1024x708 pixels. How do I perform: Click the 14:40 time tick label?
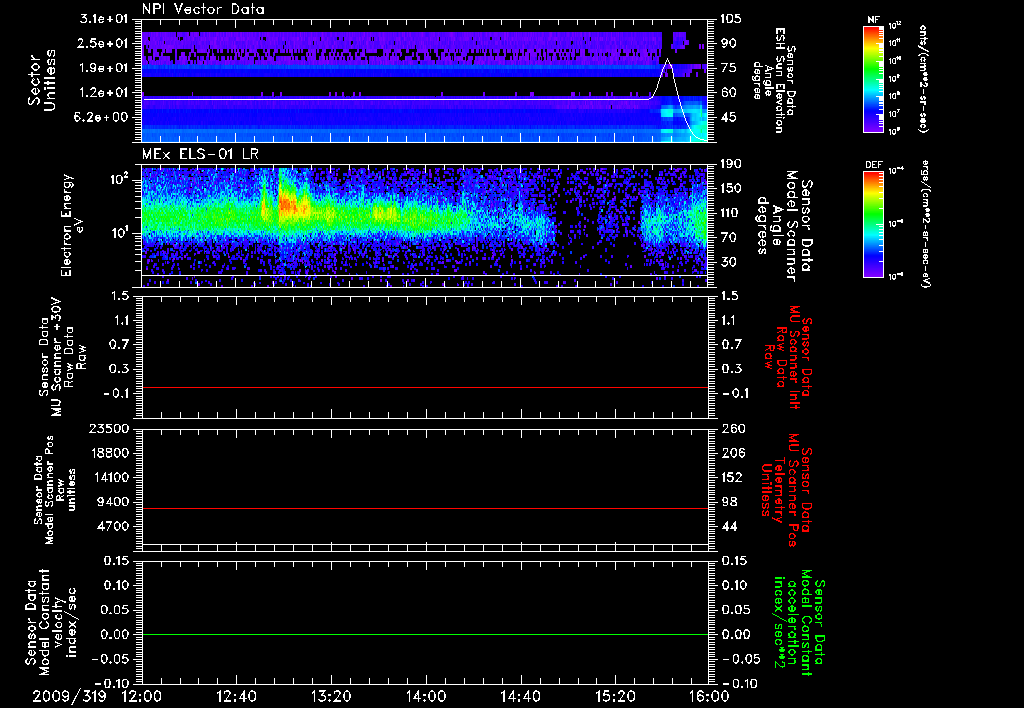coord(520,696)
